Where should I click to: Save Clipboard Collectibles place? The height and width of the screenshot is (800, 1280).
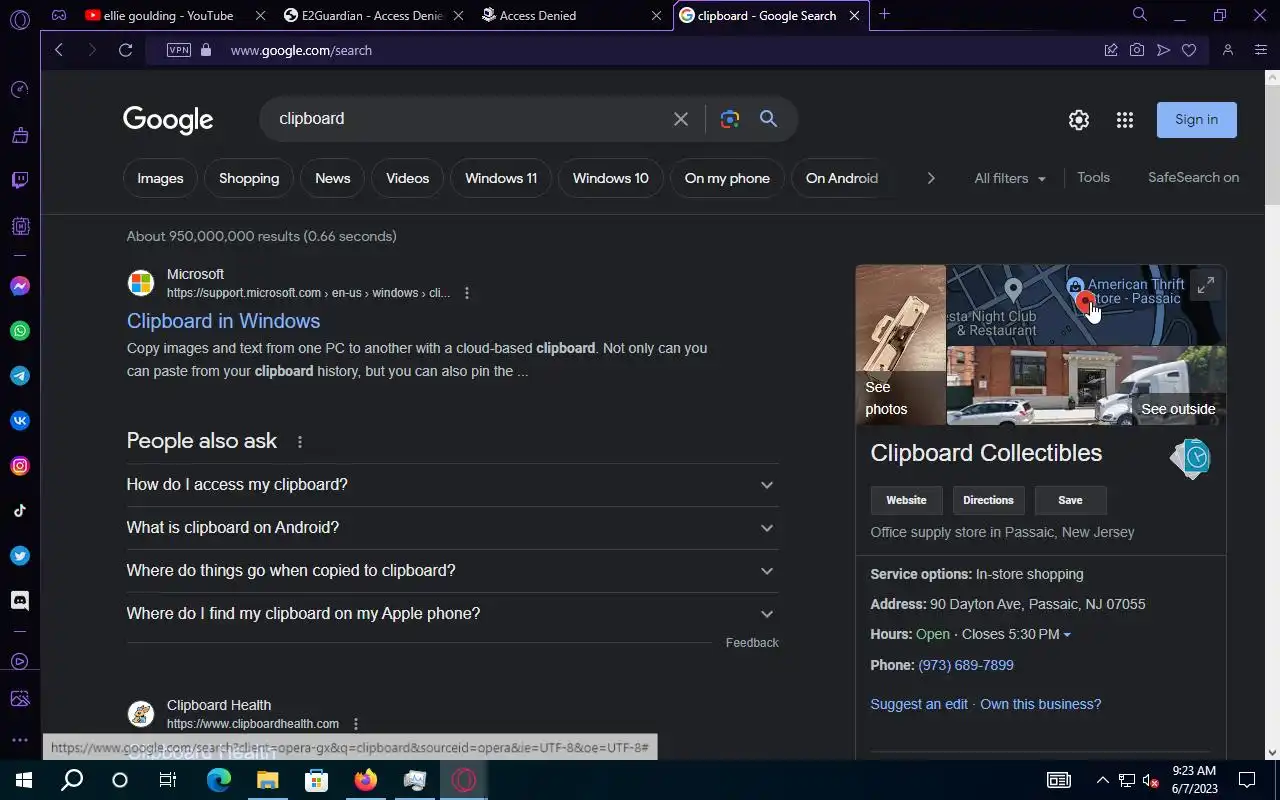pyautogui.click(x=1070, y=500)
